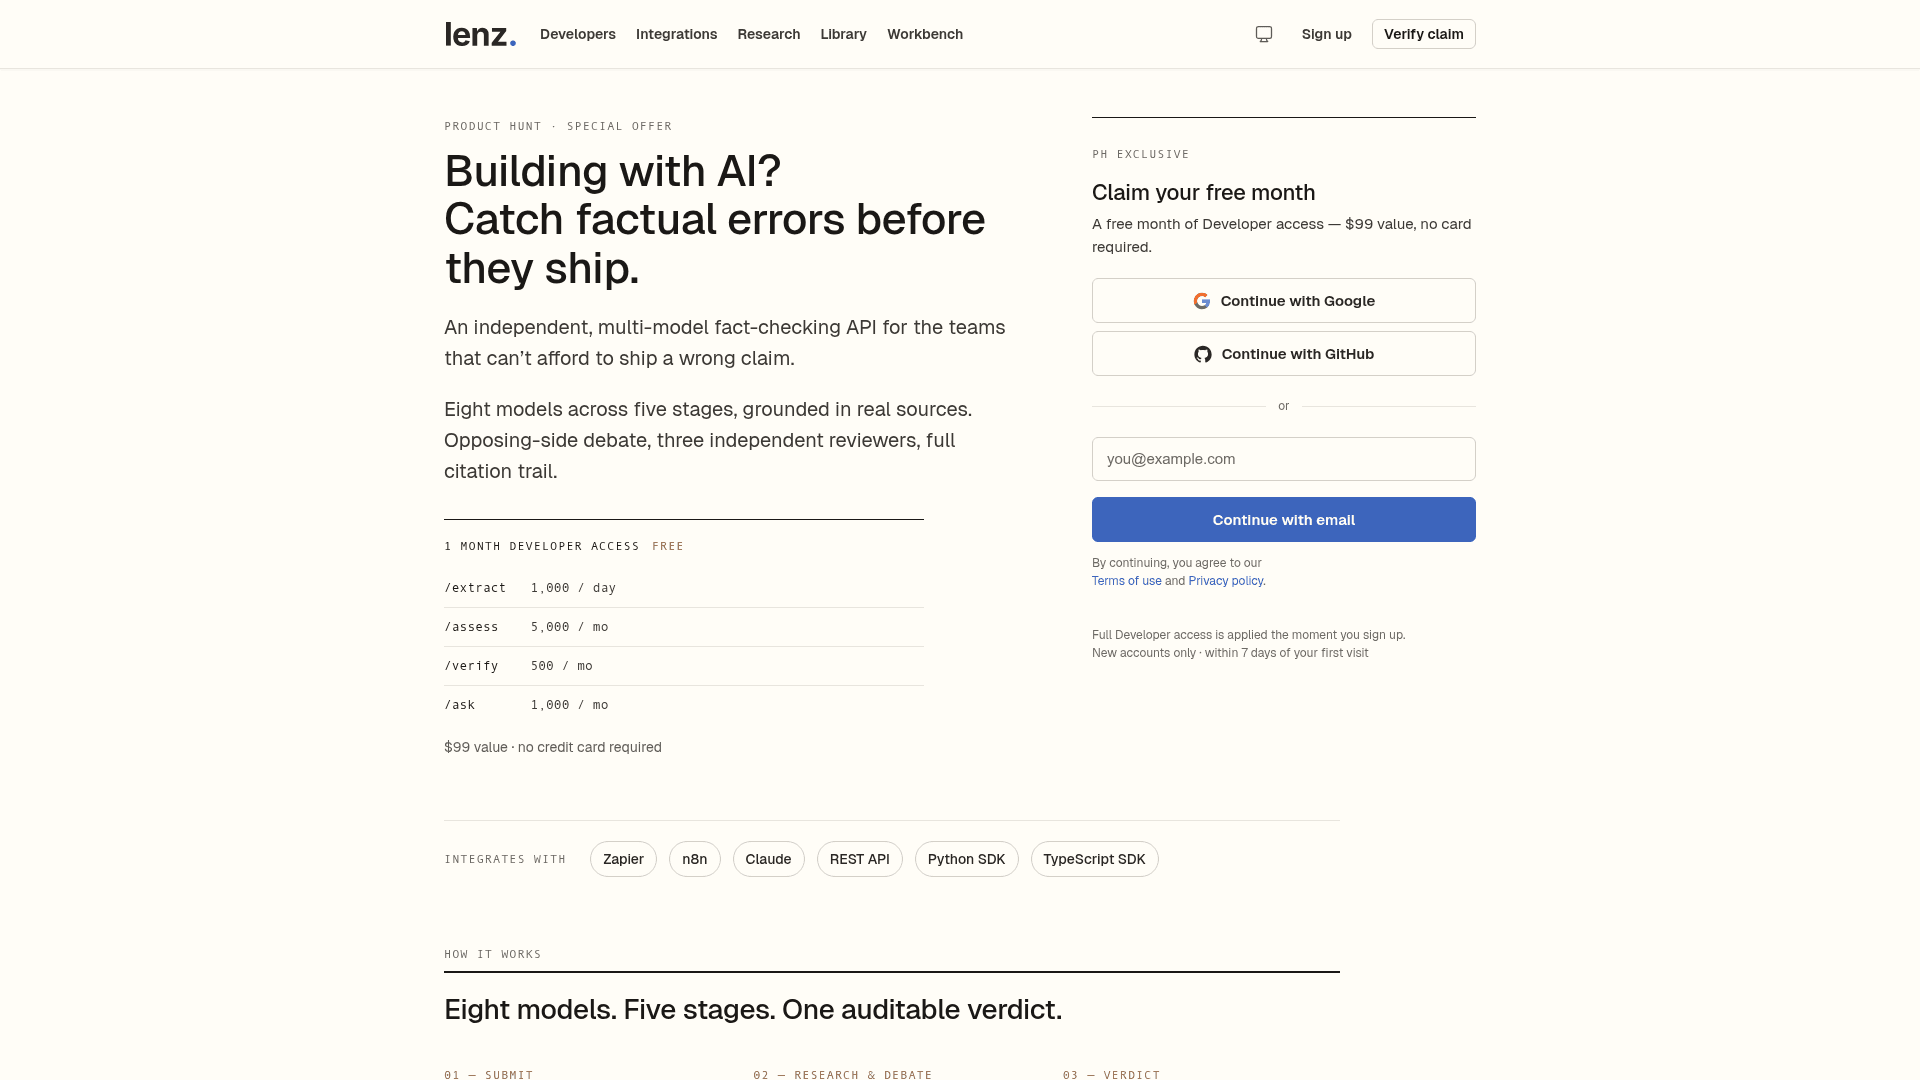
Task: Click the Google logo icon
Action: tap(1202, 301)
